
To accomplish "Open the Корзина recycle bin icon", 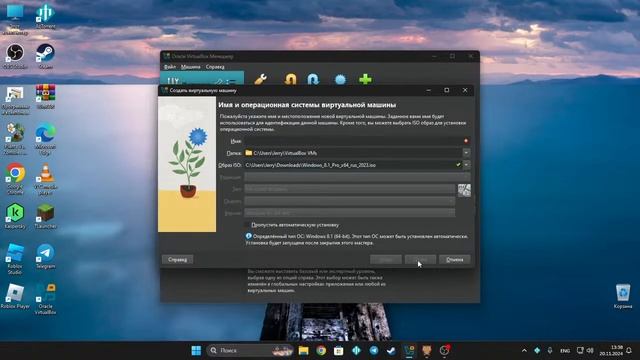I will click(623, 296).
